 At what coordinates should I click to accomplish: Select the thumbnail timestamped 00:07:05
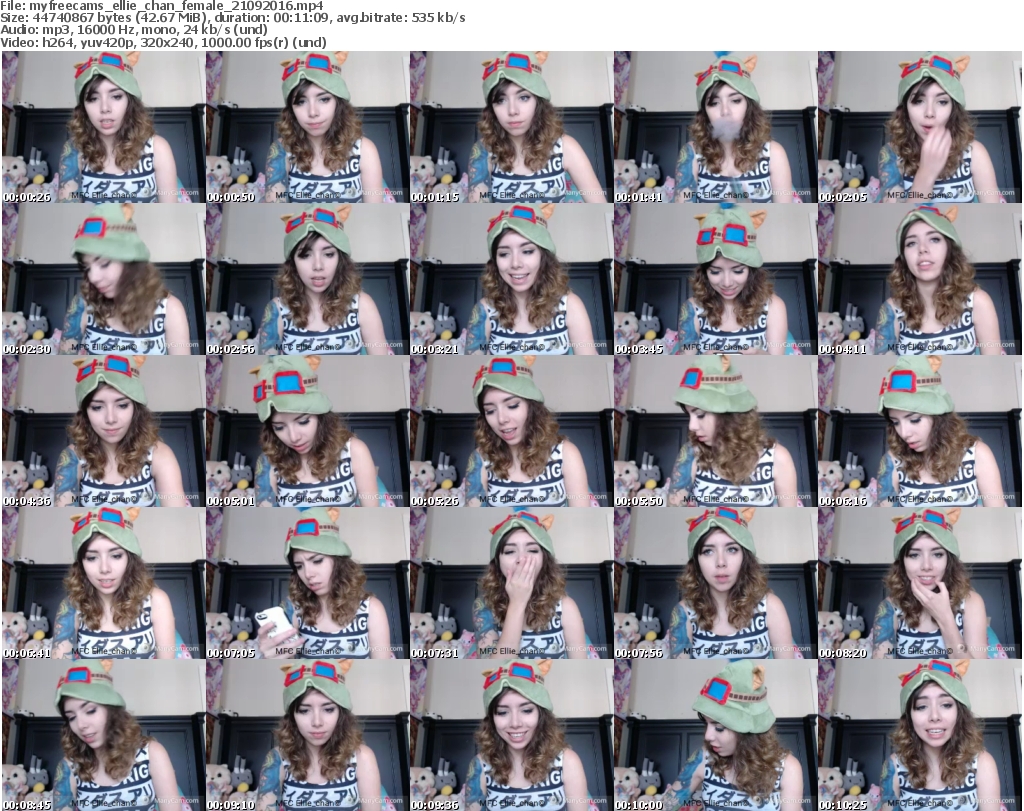(308, 583)
